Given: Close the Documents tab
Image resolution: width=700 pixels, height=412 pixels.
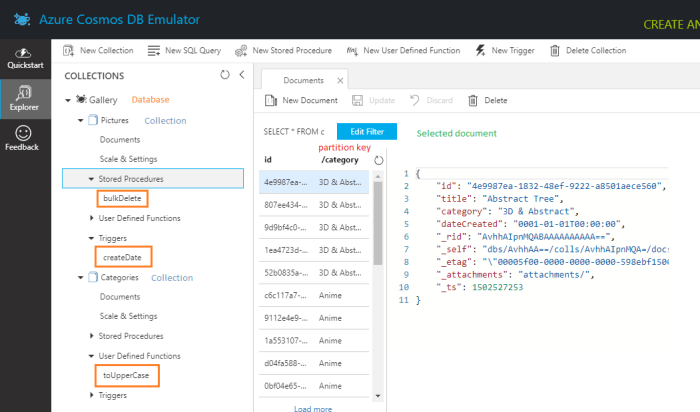Looking at the screenshot, I should [340, 80].
